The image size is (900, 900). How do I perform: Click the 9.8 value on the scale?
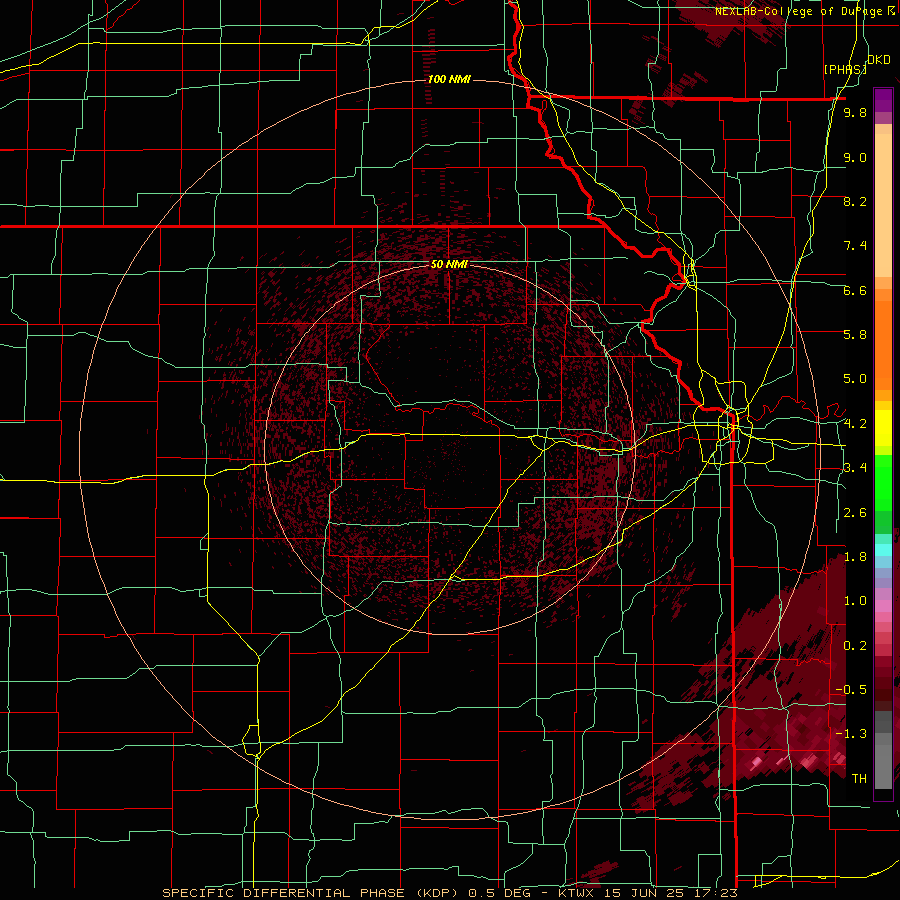coord(855,112)
